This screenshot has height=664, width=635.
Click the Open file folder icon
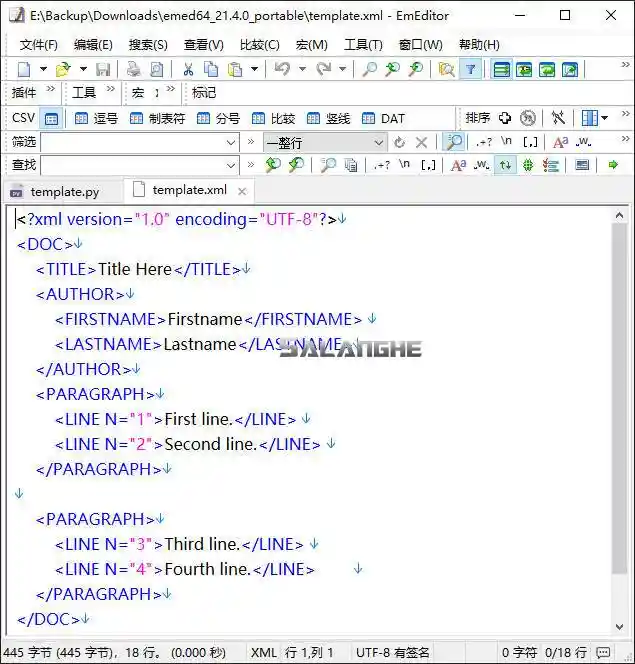point(64,69)
